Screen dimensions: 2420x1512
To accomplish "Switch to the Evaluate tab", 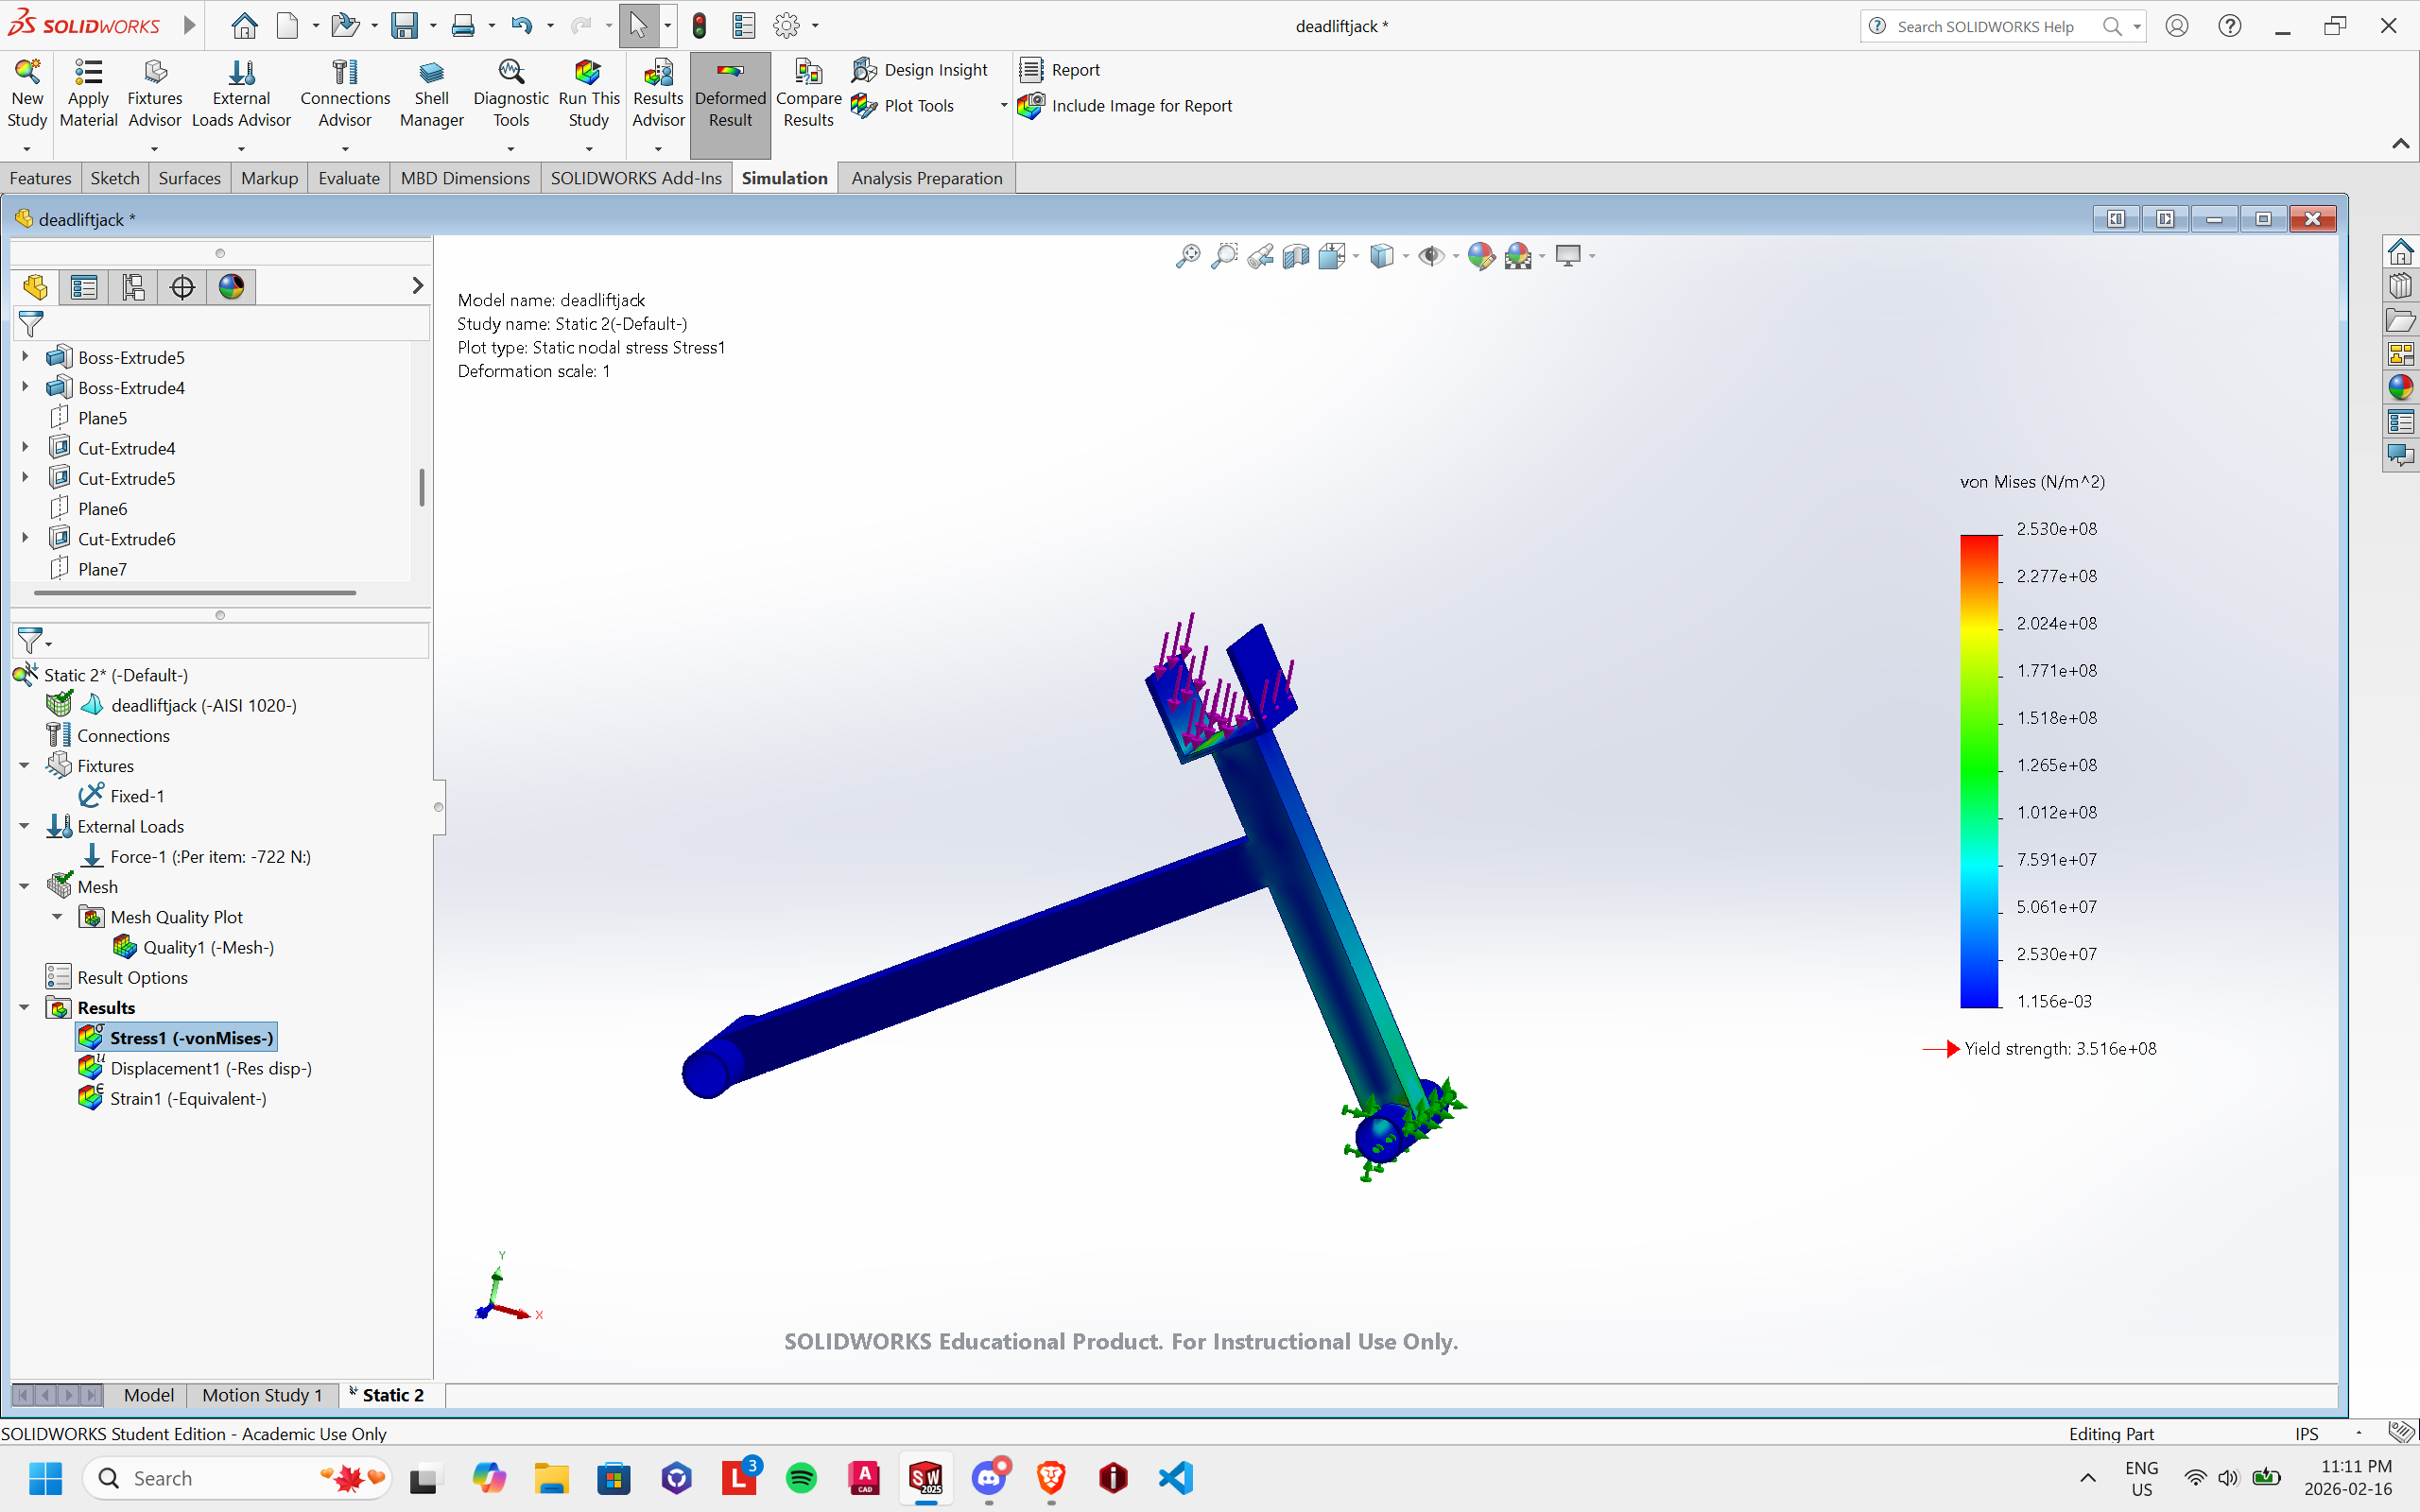I will pos(349,178).
